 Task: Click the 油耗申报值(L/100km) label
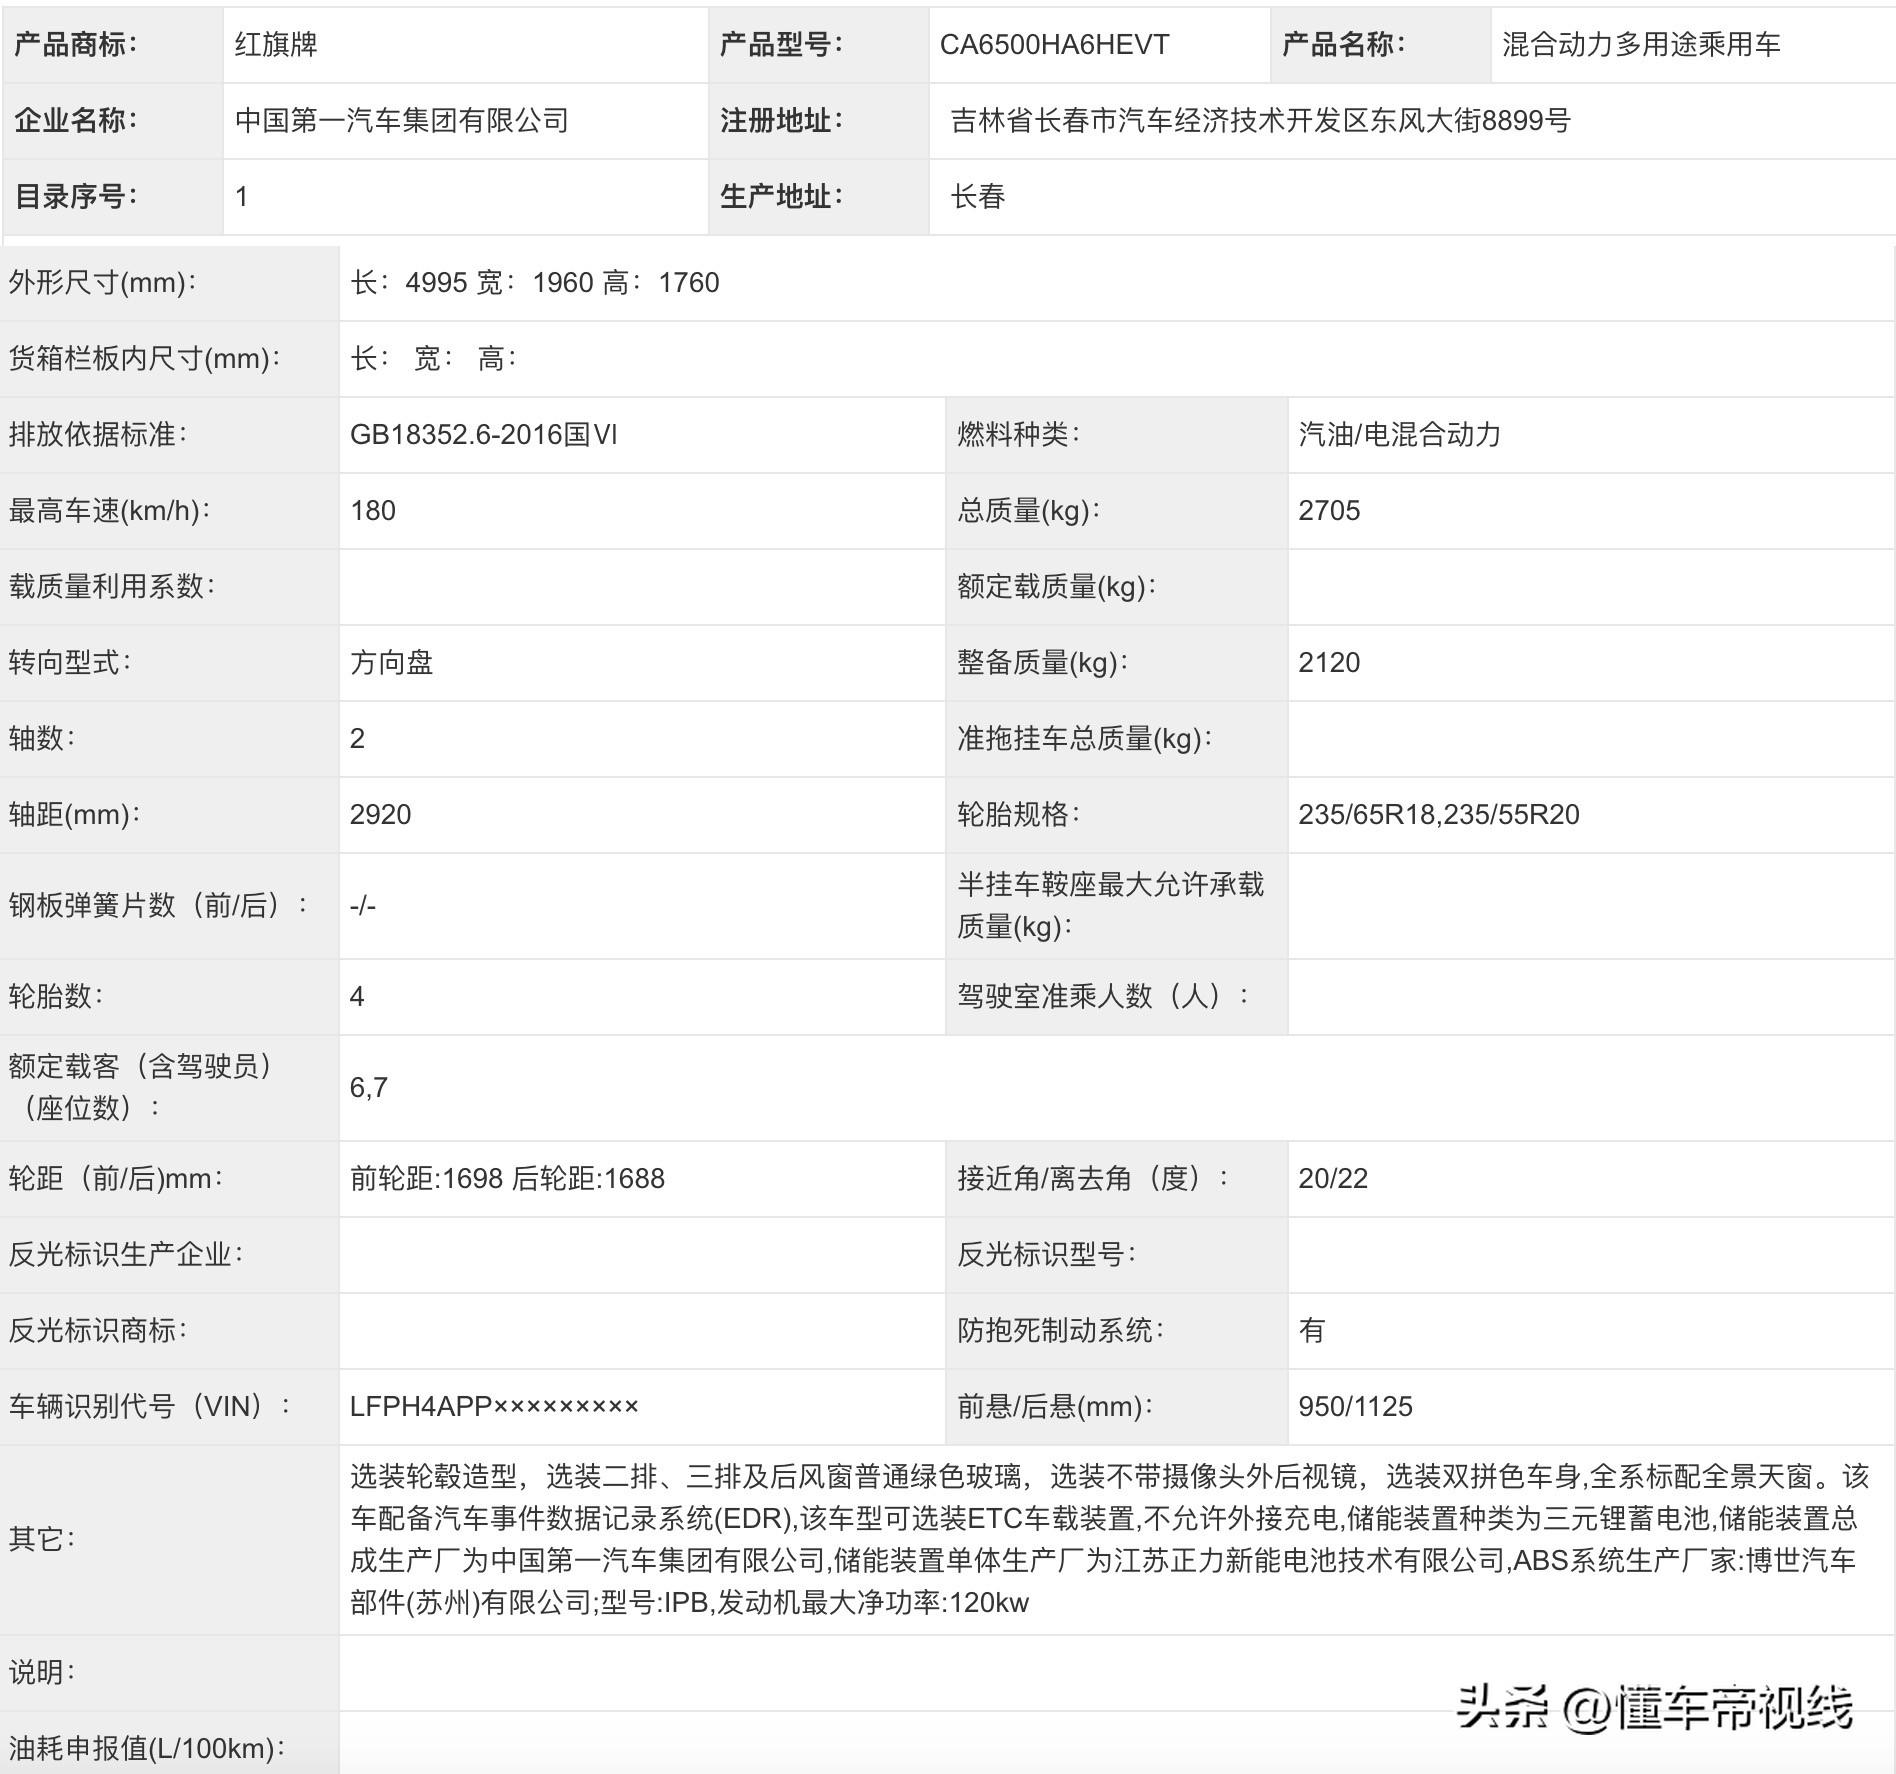(x=147, y=1748)
